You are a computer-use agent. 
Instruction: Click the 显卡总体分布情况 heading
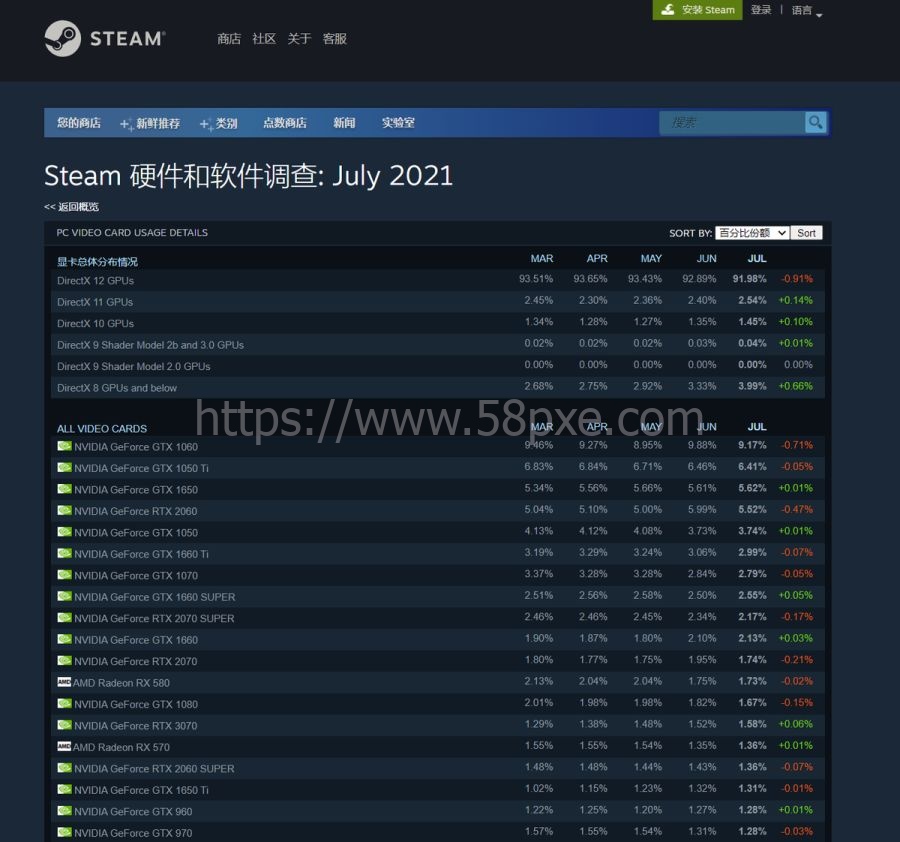[x=97, y=262]
